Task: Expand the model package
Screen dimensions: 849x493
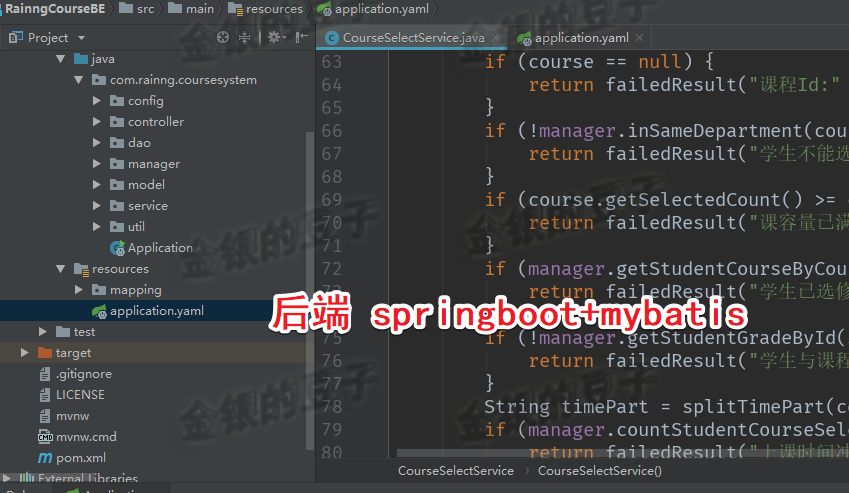Action: pos(97,185)
